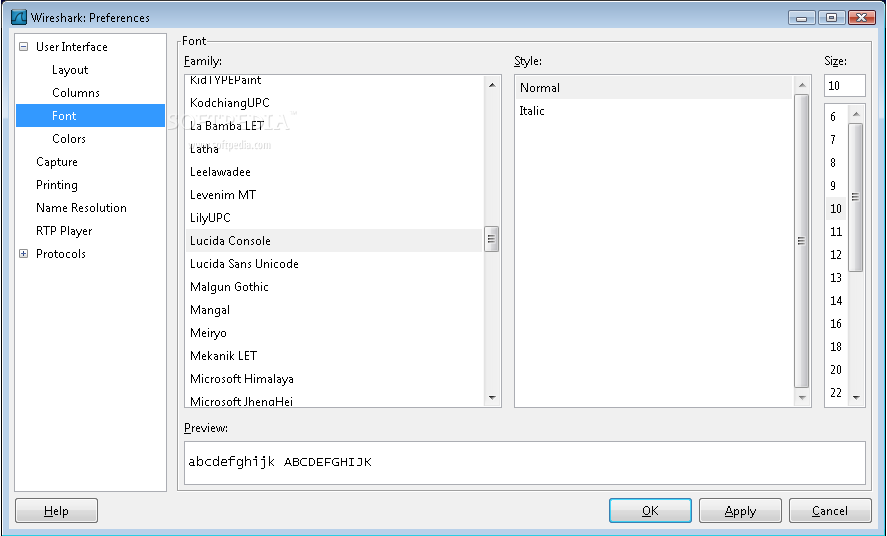Pick font size 14
This screenshot has width=887, height=536.
(x=836, y=301)
